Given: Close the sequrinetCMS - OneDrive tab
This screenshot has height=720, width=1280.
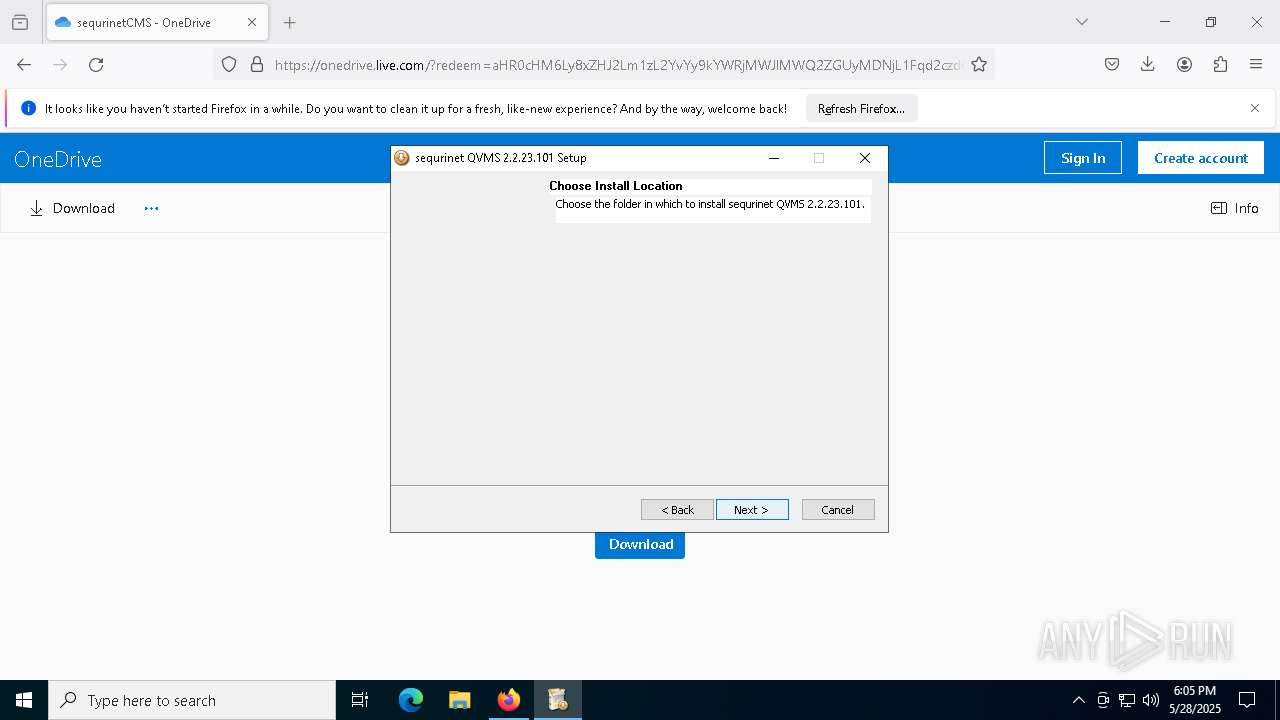Looking at the screenshot, I should pyautogui.click(x=252, y=22).
